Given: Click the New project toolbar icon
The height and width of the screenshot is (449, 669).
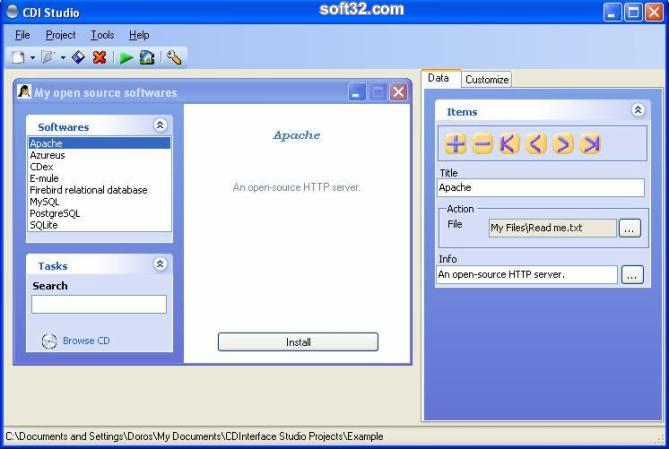Looking at the screenshot, I should point(18,58).
